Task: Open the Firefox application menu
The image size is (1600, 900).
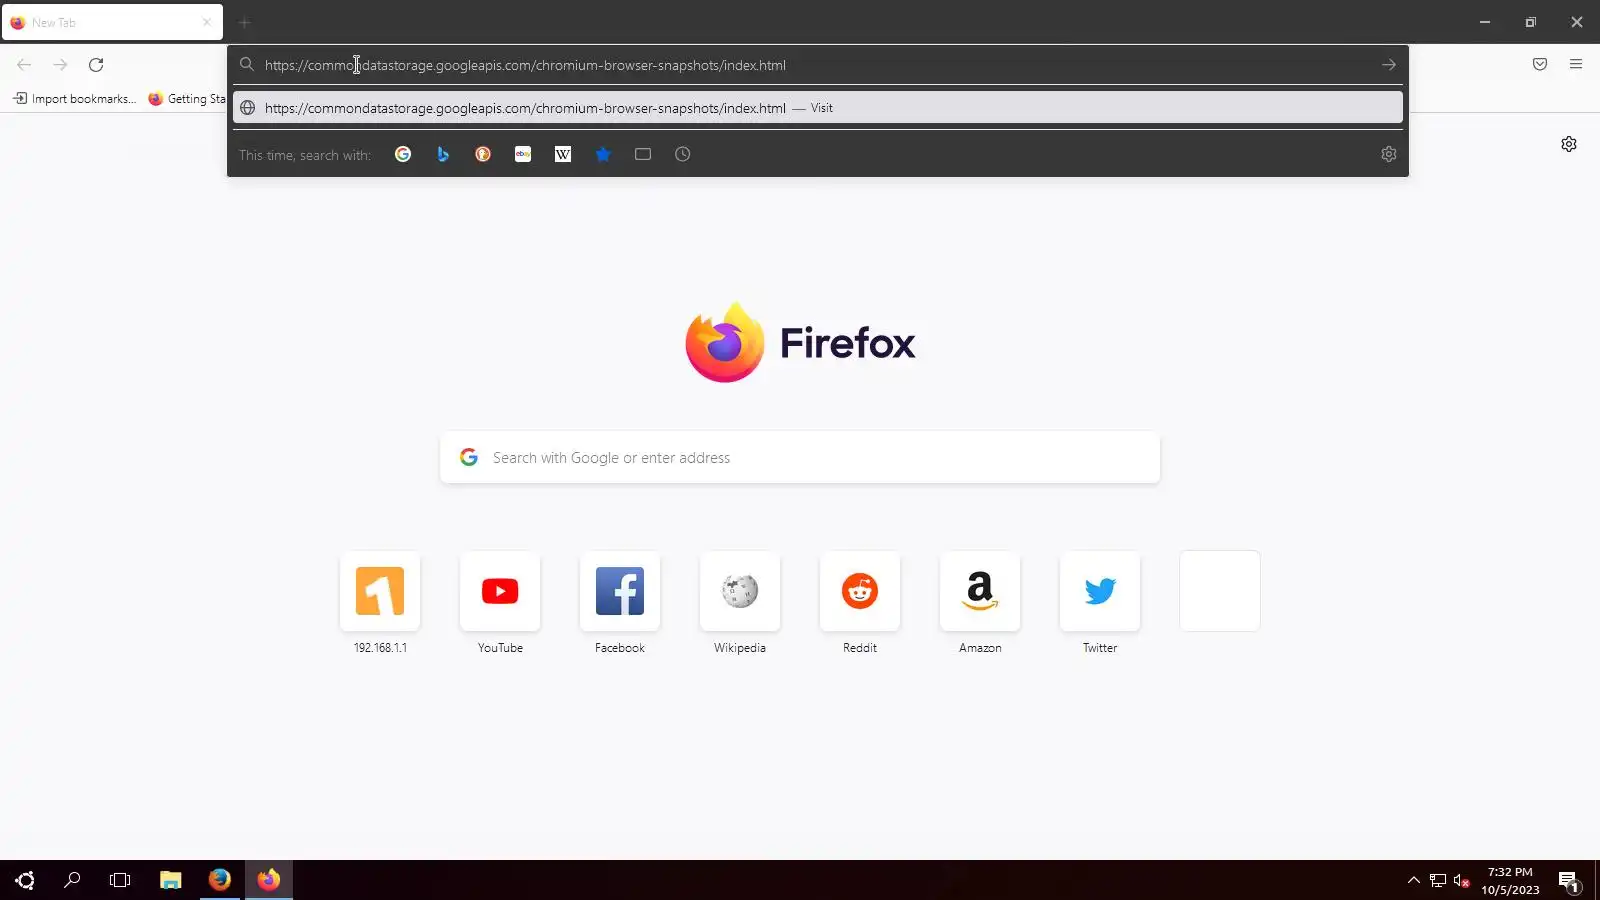Action: click(x=1576, y=65)
